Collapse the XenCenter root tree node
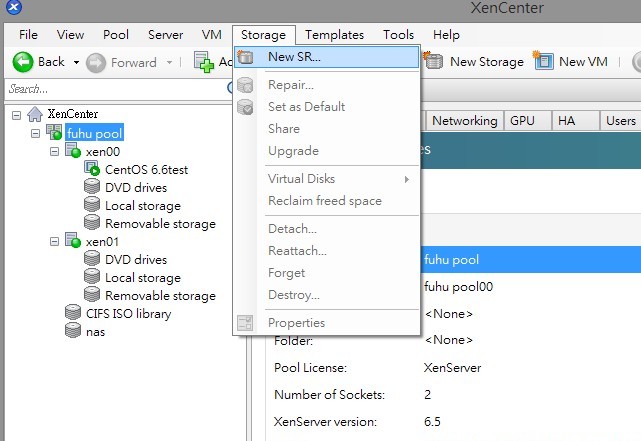641x441 pixels. pos(16,115)
